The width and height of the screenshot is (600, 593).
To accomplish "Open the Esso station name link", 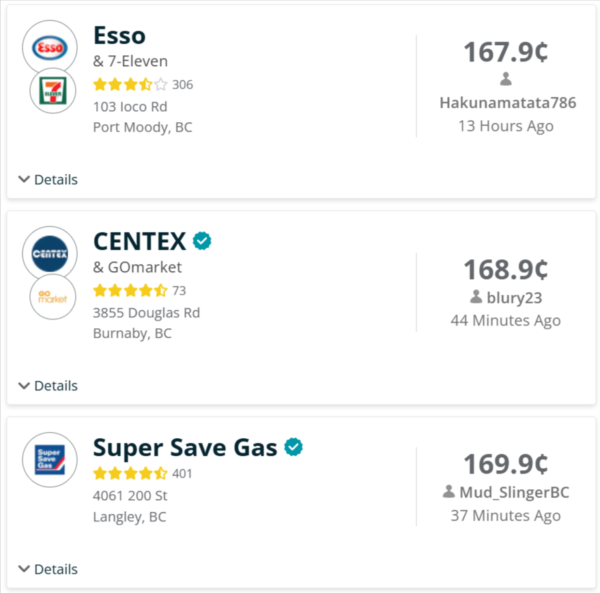I will (x=119, y=35).
